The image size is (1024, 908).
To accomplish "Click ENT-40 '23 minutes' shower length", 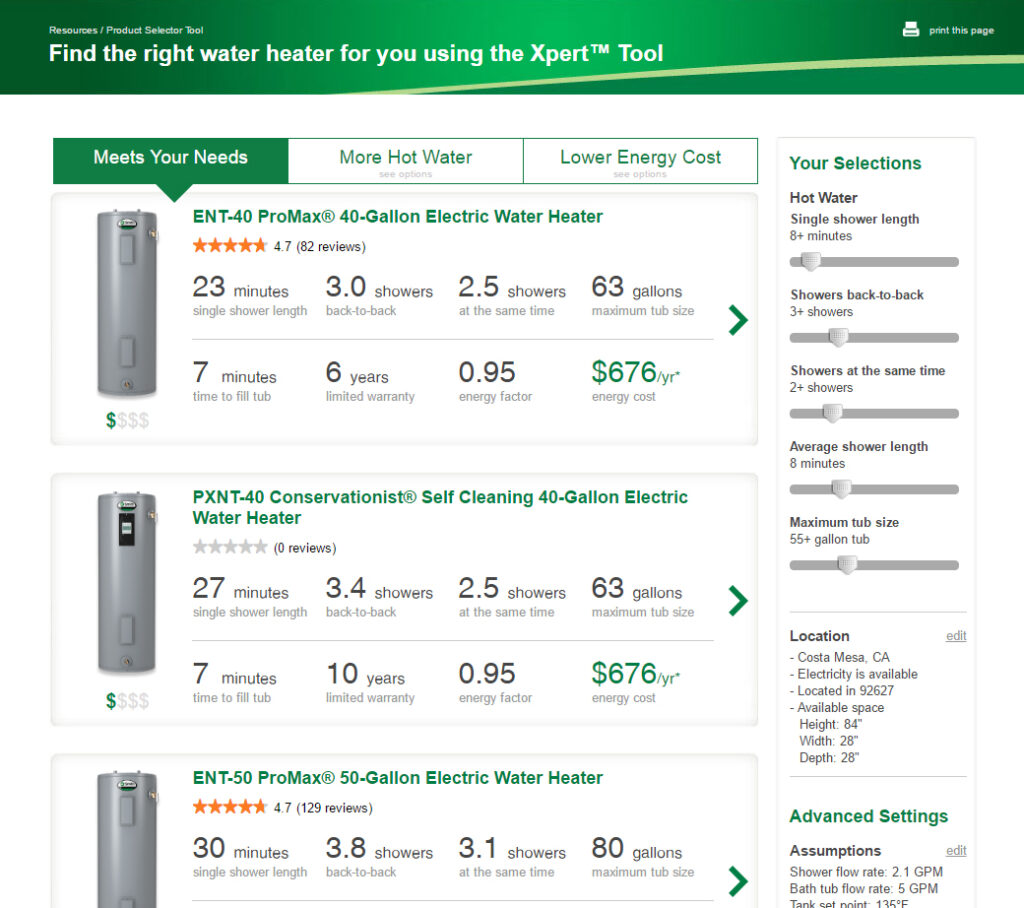I will [x=240, y=287].
